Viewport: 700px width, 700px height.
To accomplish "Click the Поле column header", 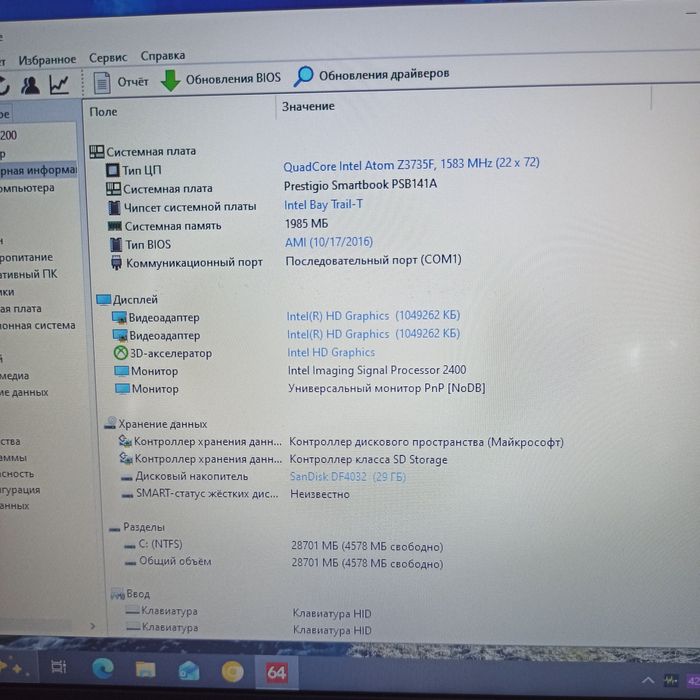I will (104, 112).
